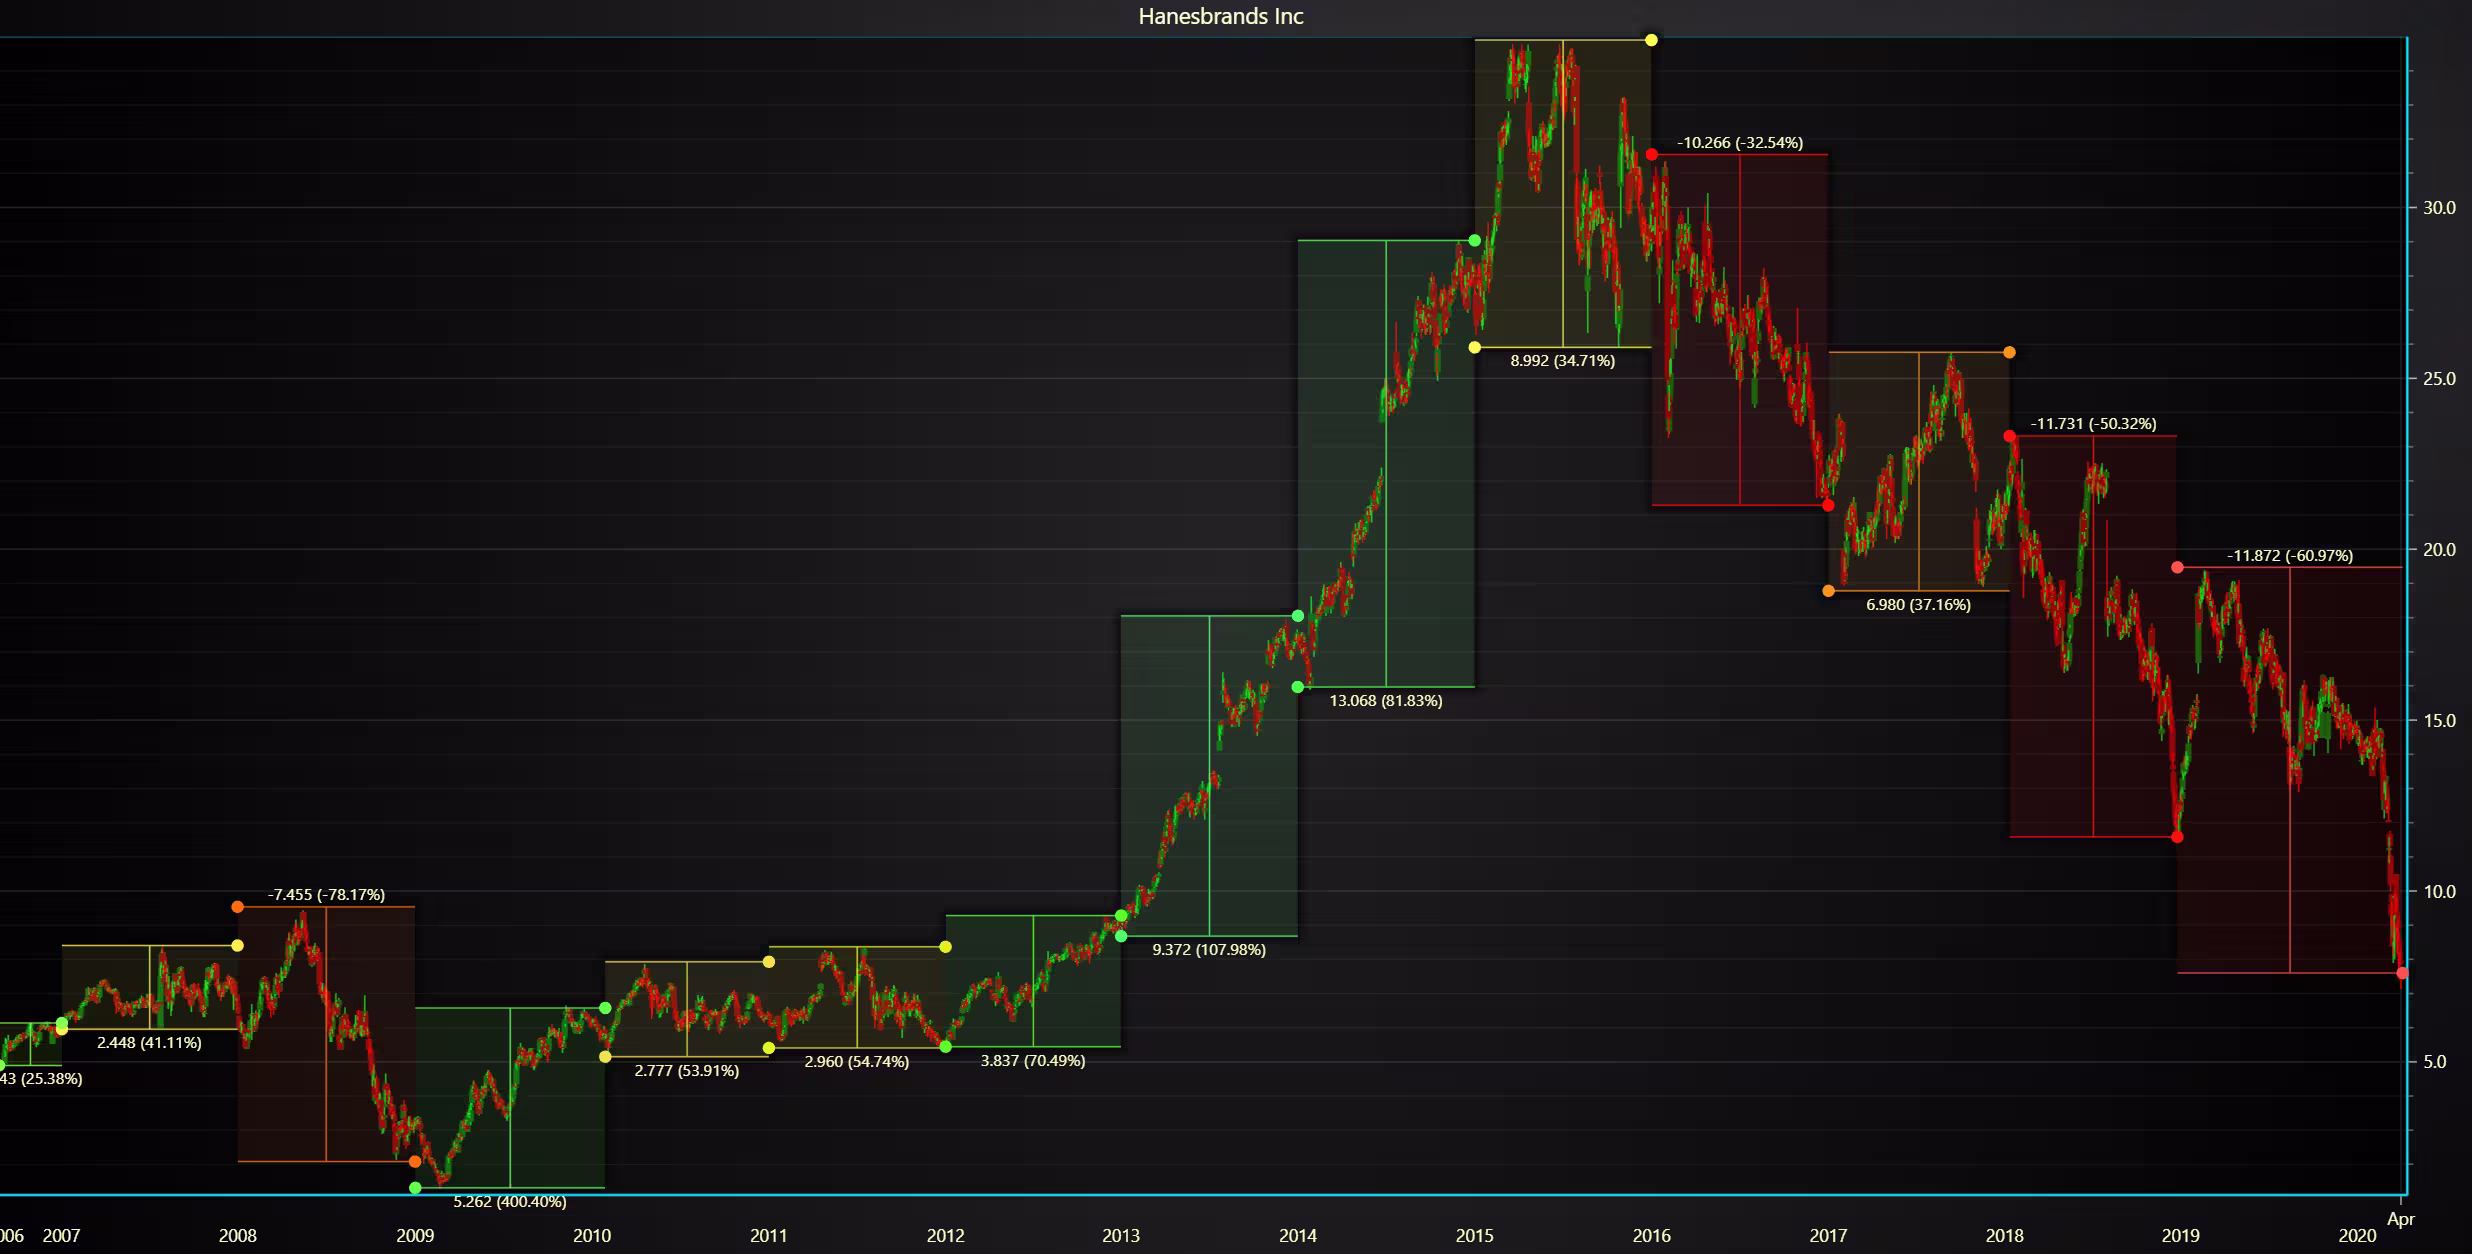The image size is (2472, 1254).
Task: Click the 2020 label on time axis
Action: coord(2357,1236)
